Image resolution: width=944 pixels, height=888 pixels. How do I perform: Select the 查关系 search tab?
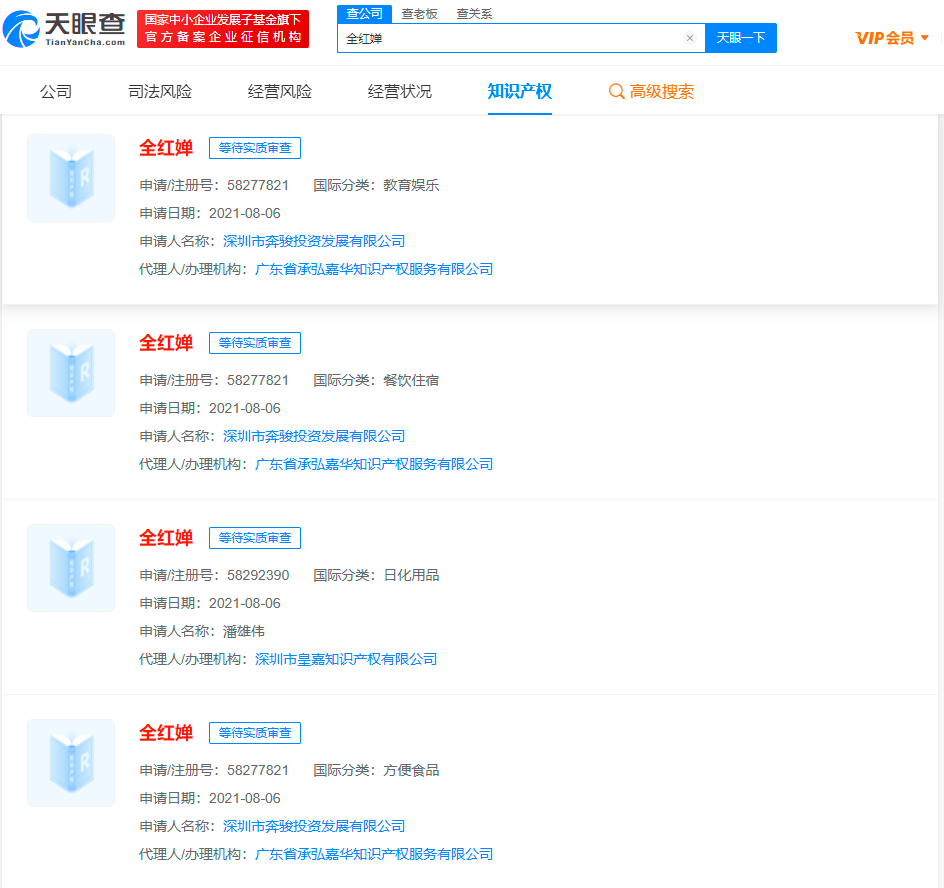coord(474,14)
